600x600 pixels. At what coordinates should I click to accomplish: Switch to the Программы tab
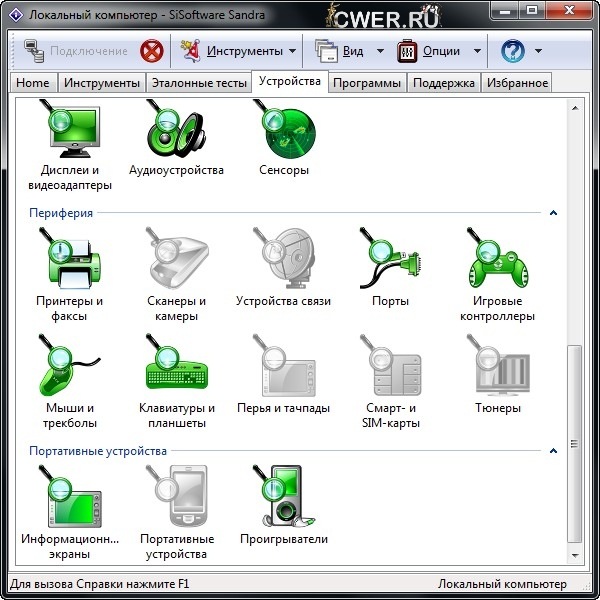367,83
